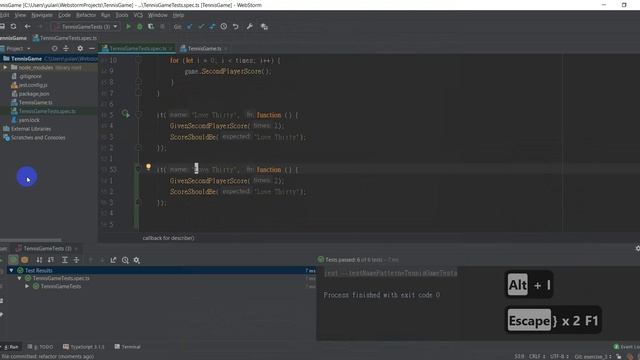Collapse all test results icon
Viewport: 640px width, 360px height.
76,260
